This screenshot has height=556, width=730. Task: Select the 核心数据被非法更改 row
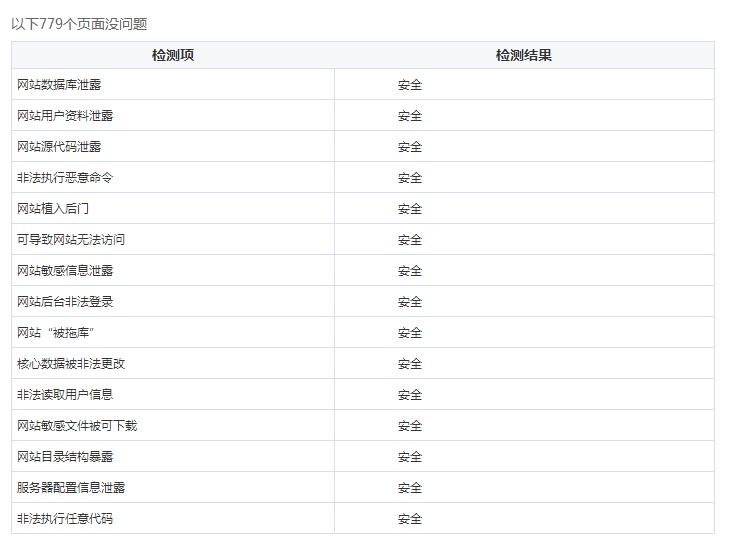[x=71, y=364]
